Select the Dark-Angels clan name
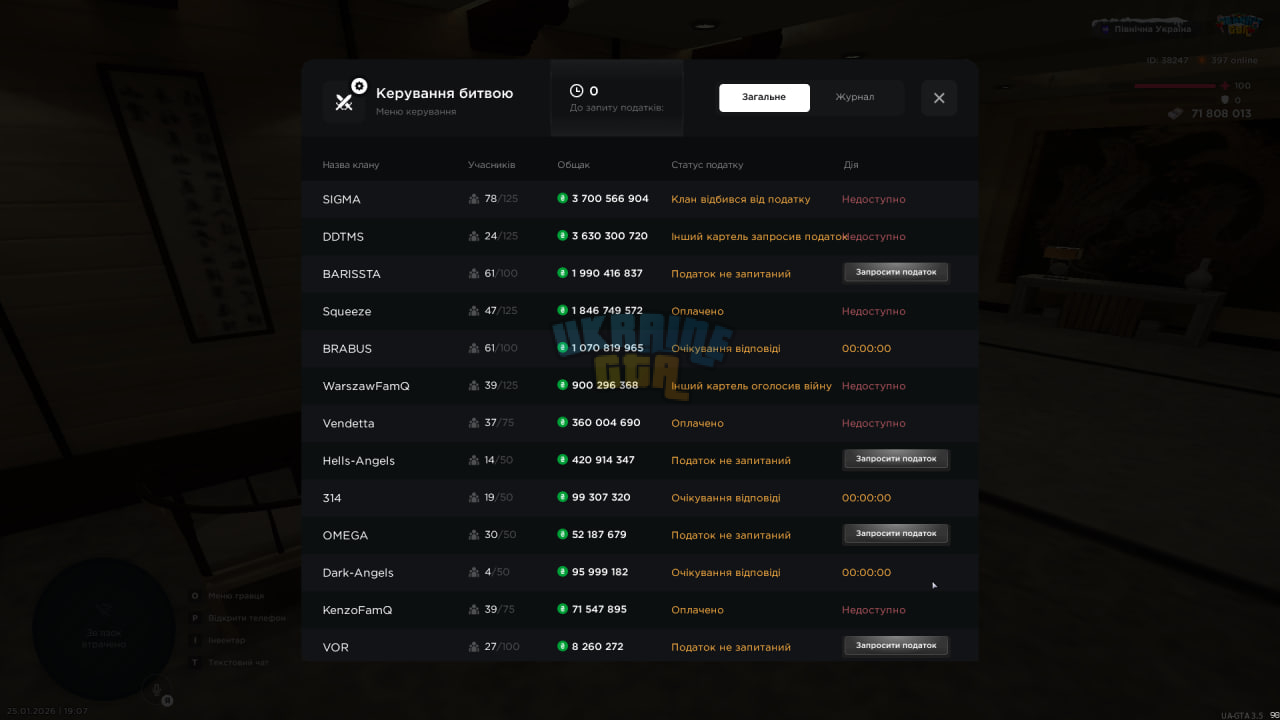 [x=358, y=573]
